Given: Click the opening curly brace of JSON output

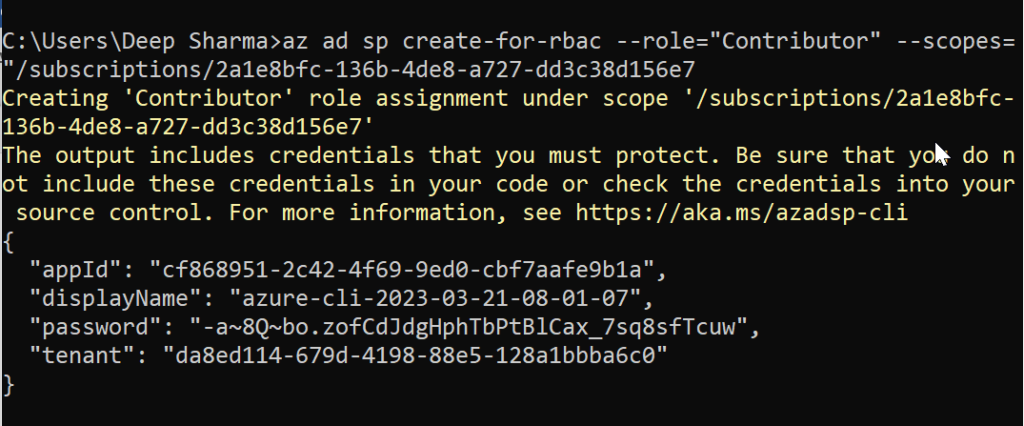Looking at the screenshot, I should tap(9, 241).
